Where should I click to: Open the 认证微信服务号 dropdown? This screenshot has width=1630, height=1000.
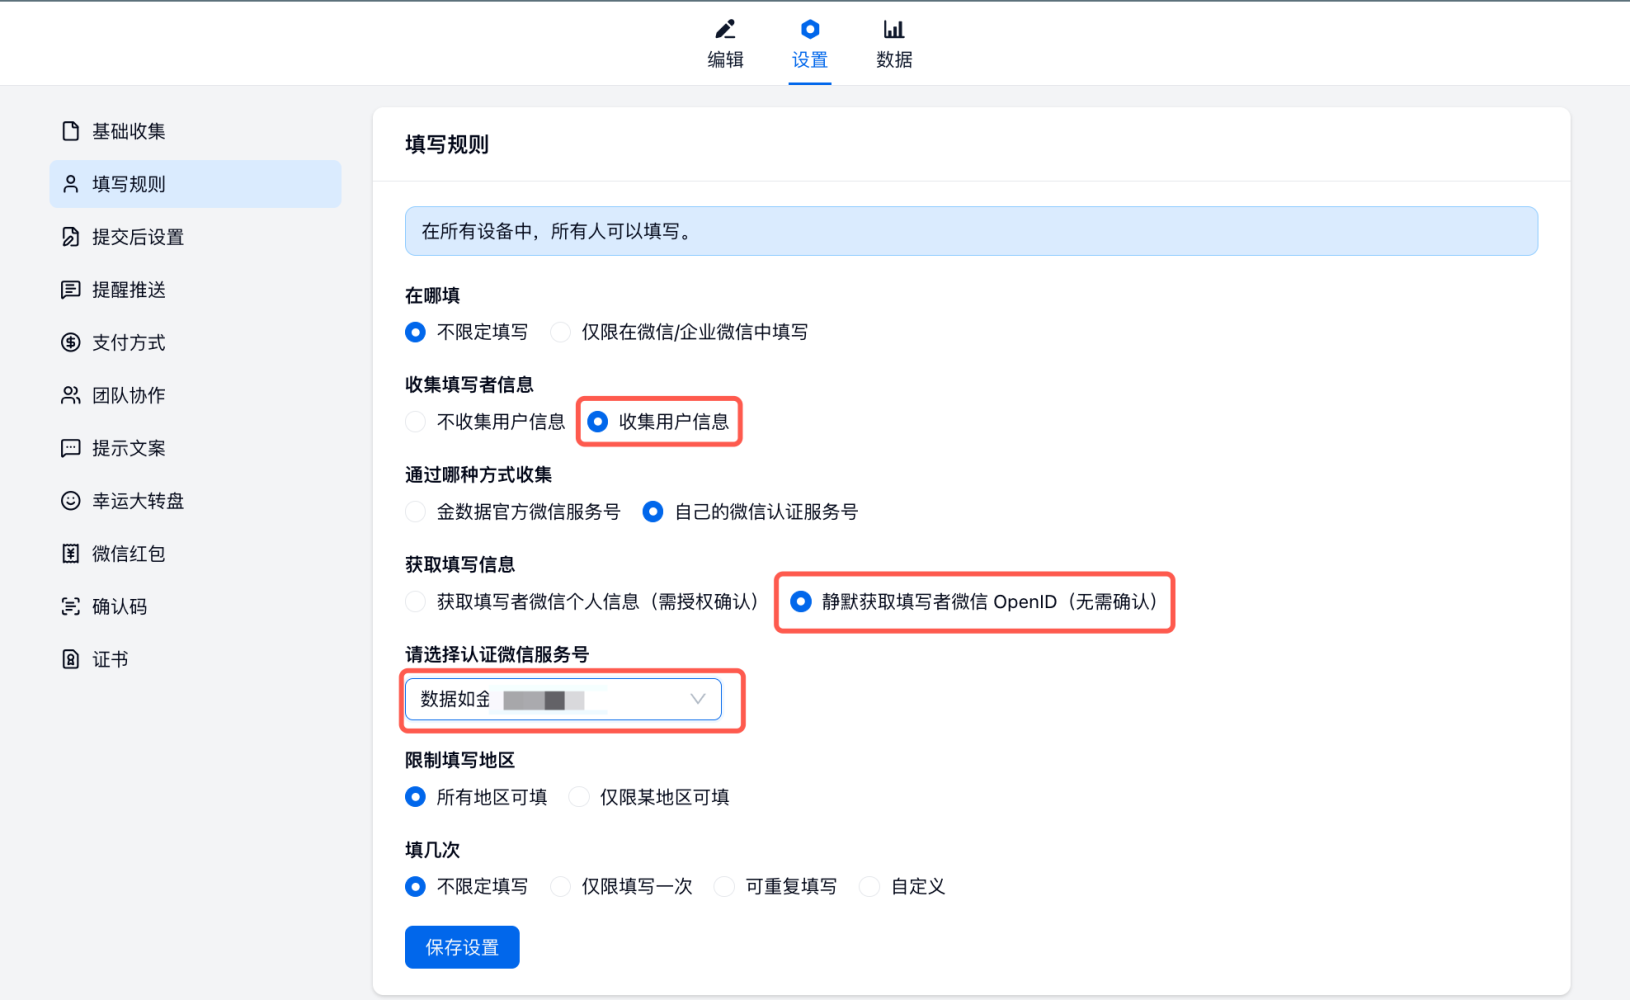click(563, 699)
